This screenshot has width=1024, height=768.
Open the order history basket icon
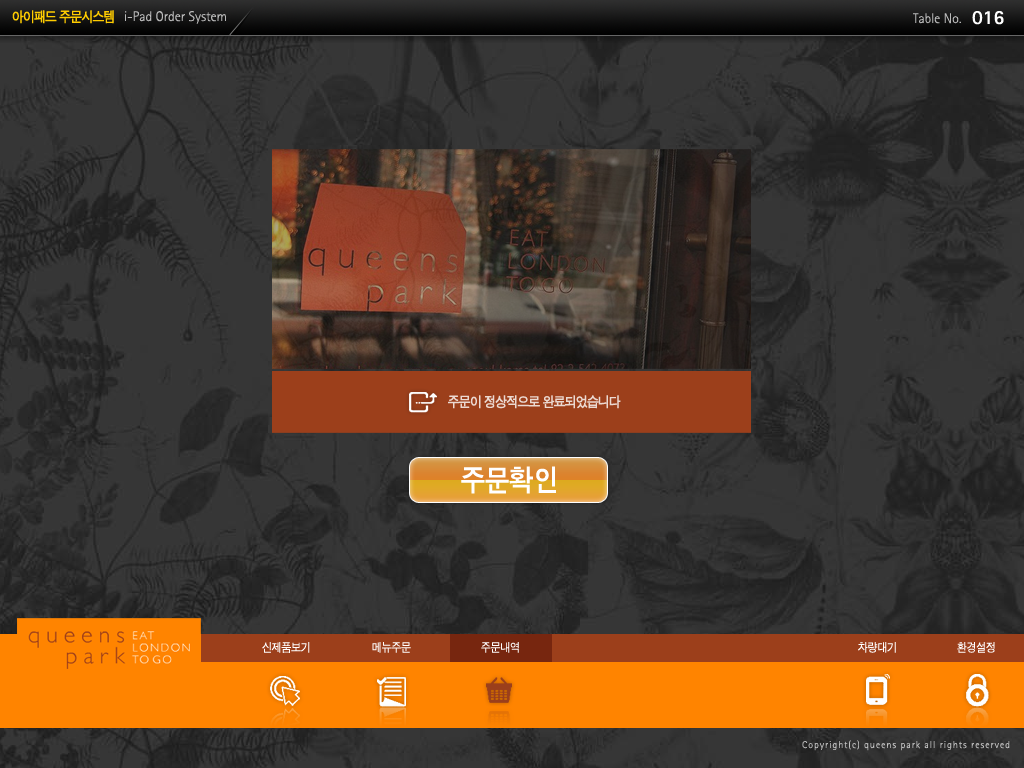[x=499, y=691]
